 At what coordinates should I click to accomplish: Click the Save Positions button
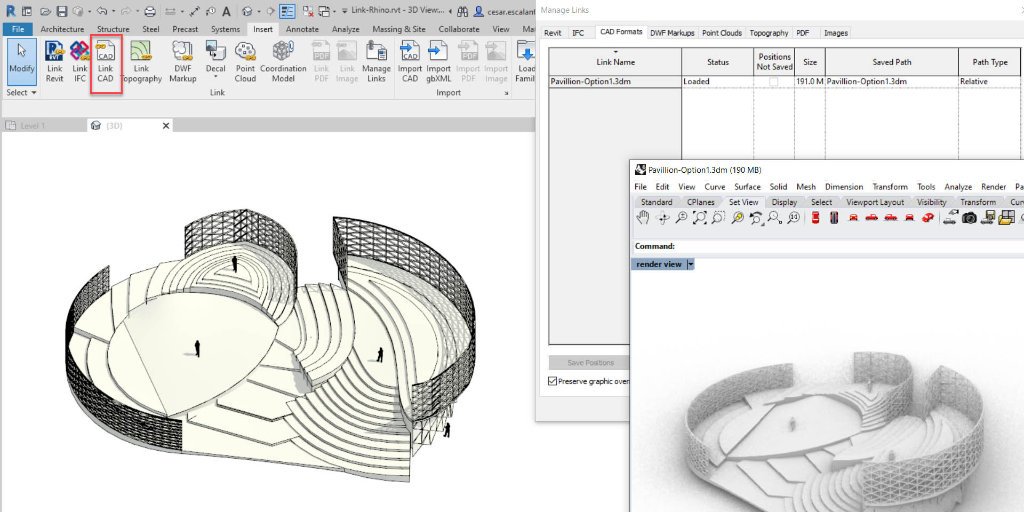590,362
